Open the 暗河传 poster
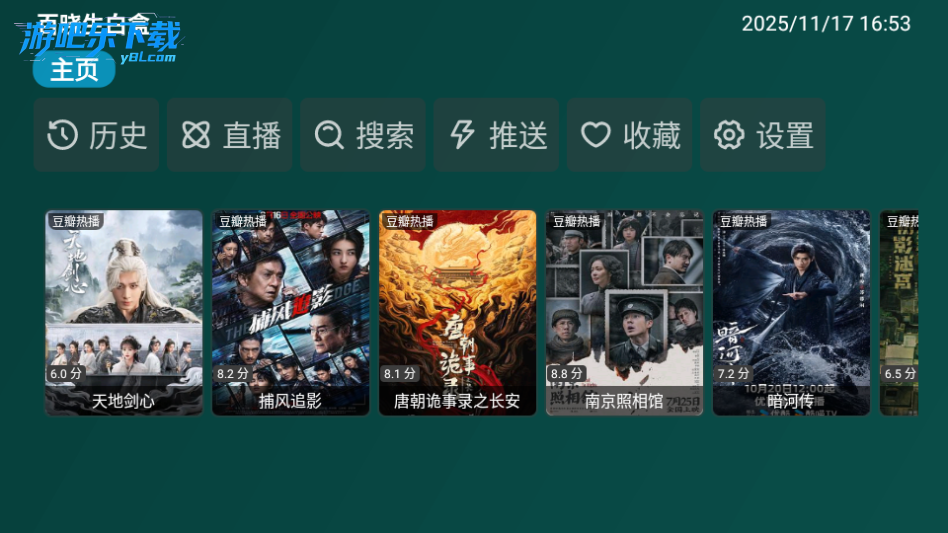Viewport: 948px width, 533px height. coord(791,312)
